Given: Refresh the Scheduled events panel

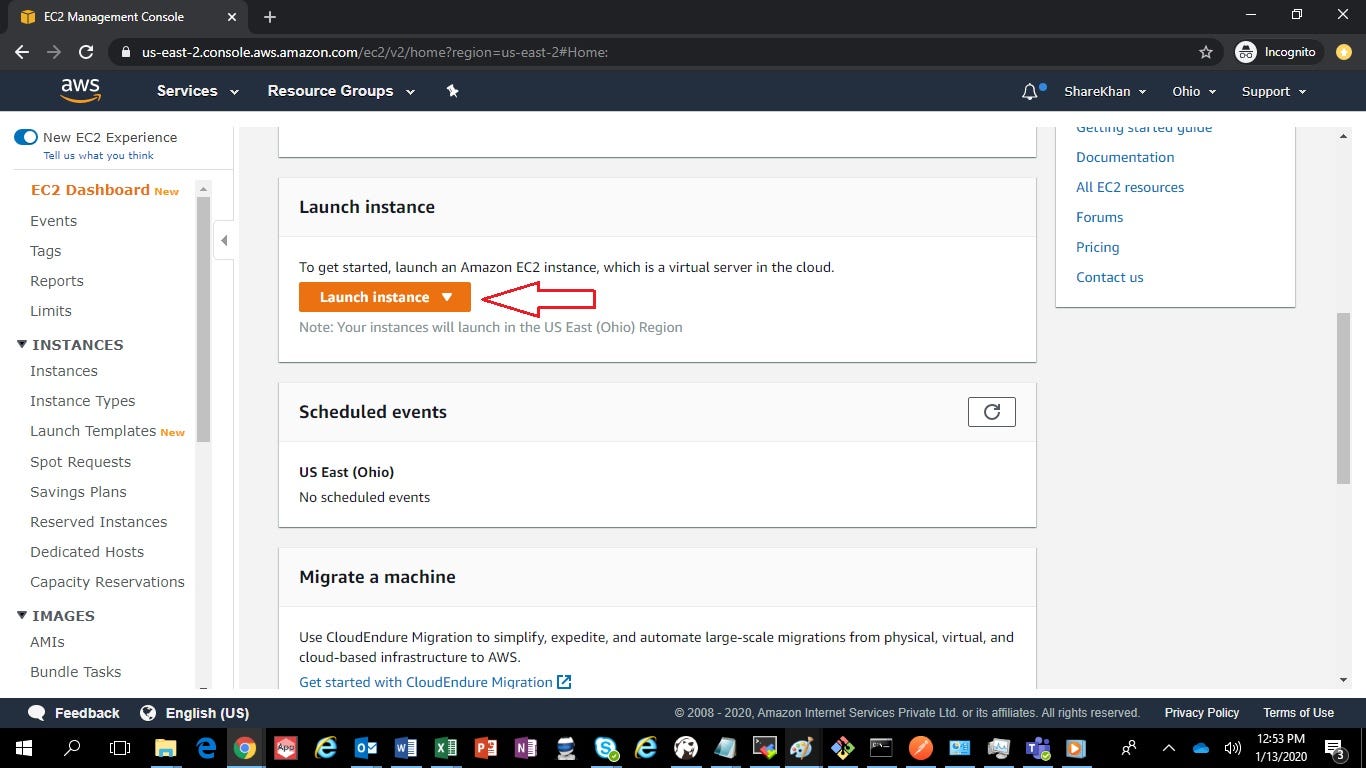Looking at the screenshot, I should coord(991,411).
